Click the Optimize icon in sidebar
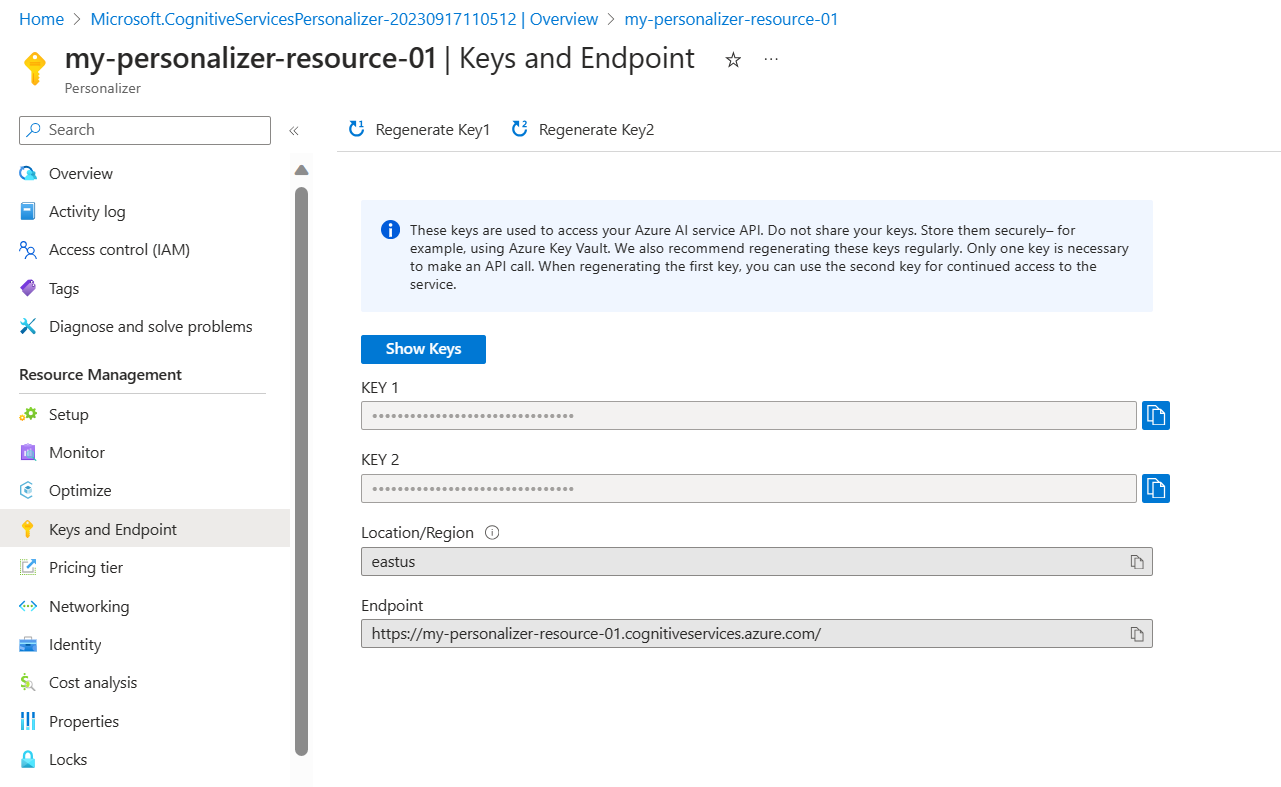 point(28,491)
